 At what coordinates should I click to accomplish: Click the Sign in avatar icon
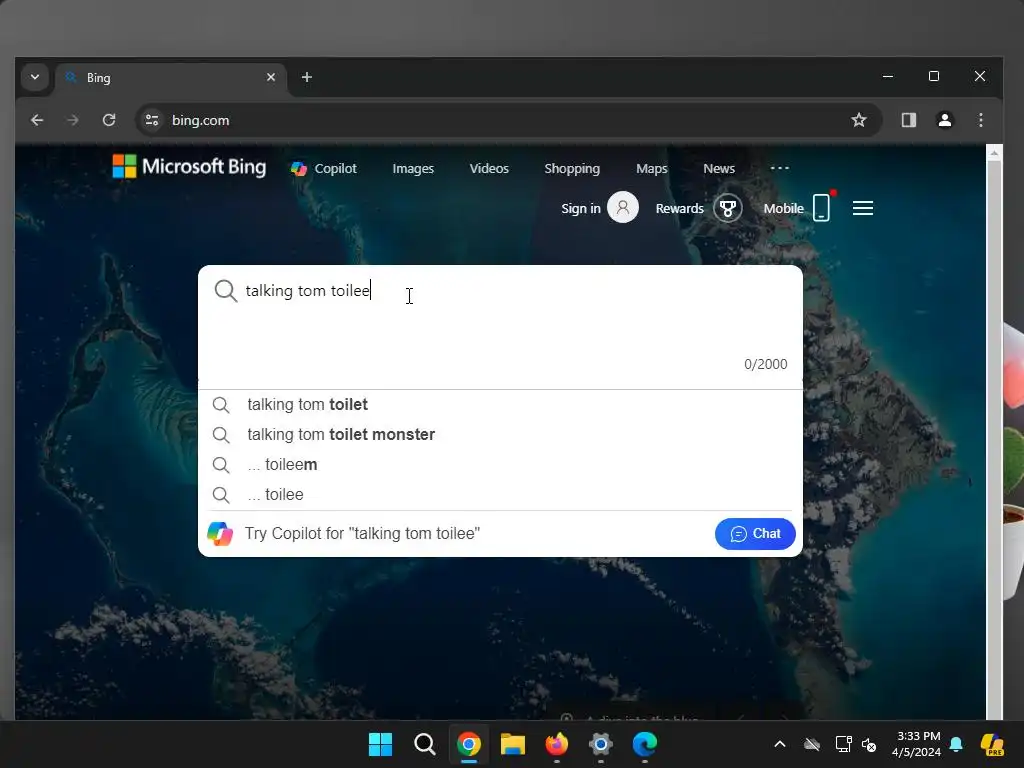click(623, 208)
